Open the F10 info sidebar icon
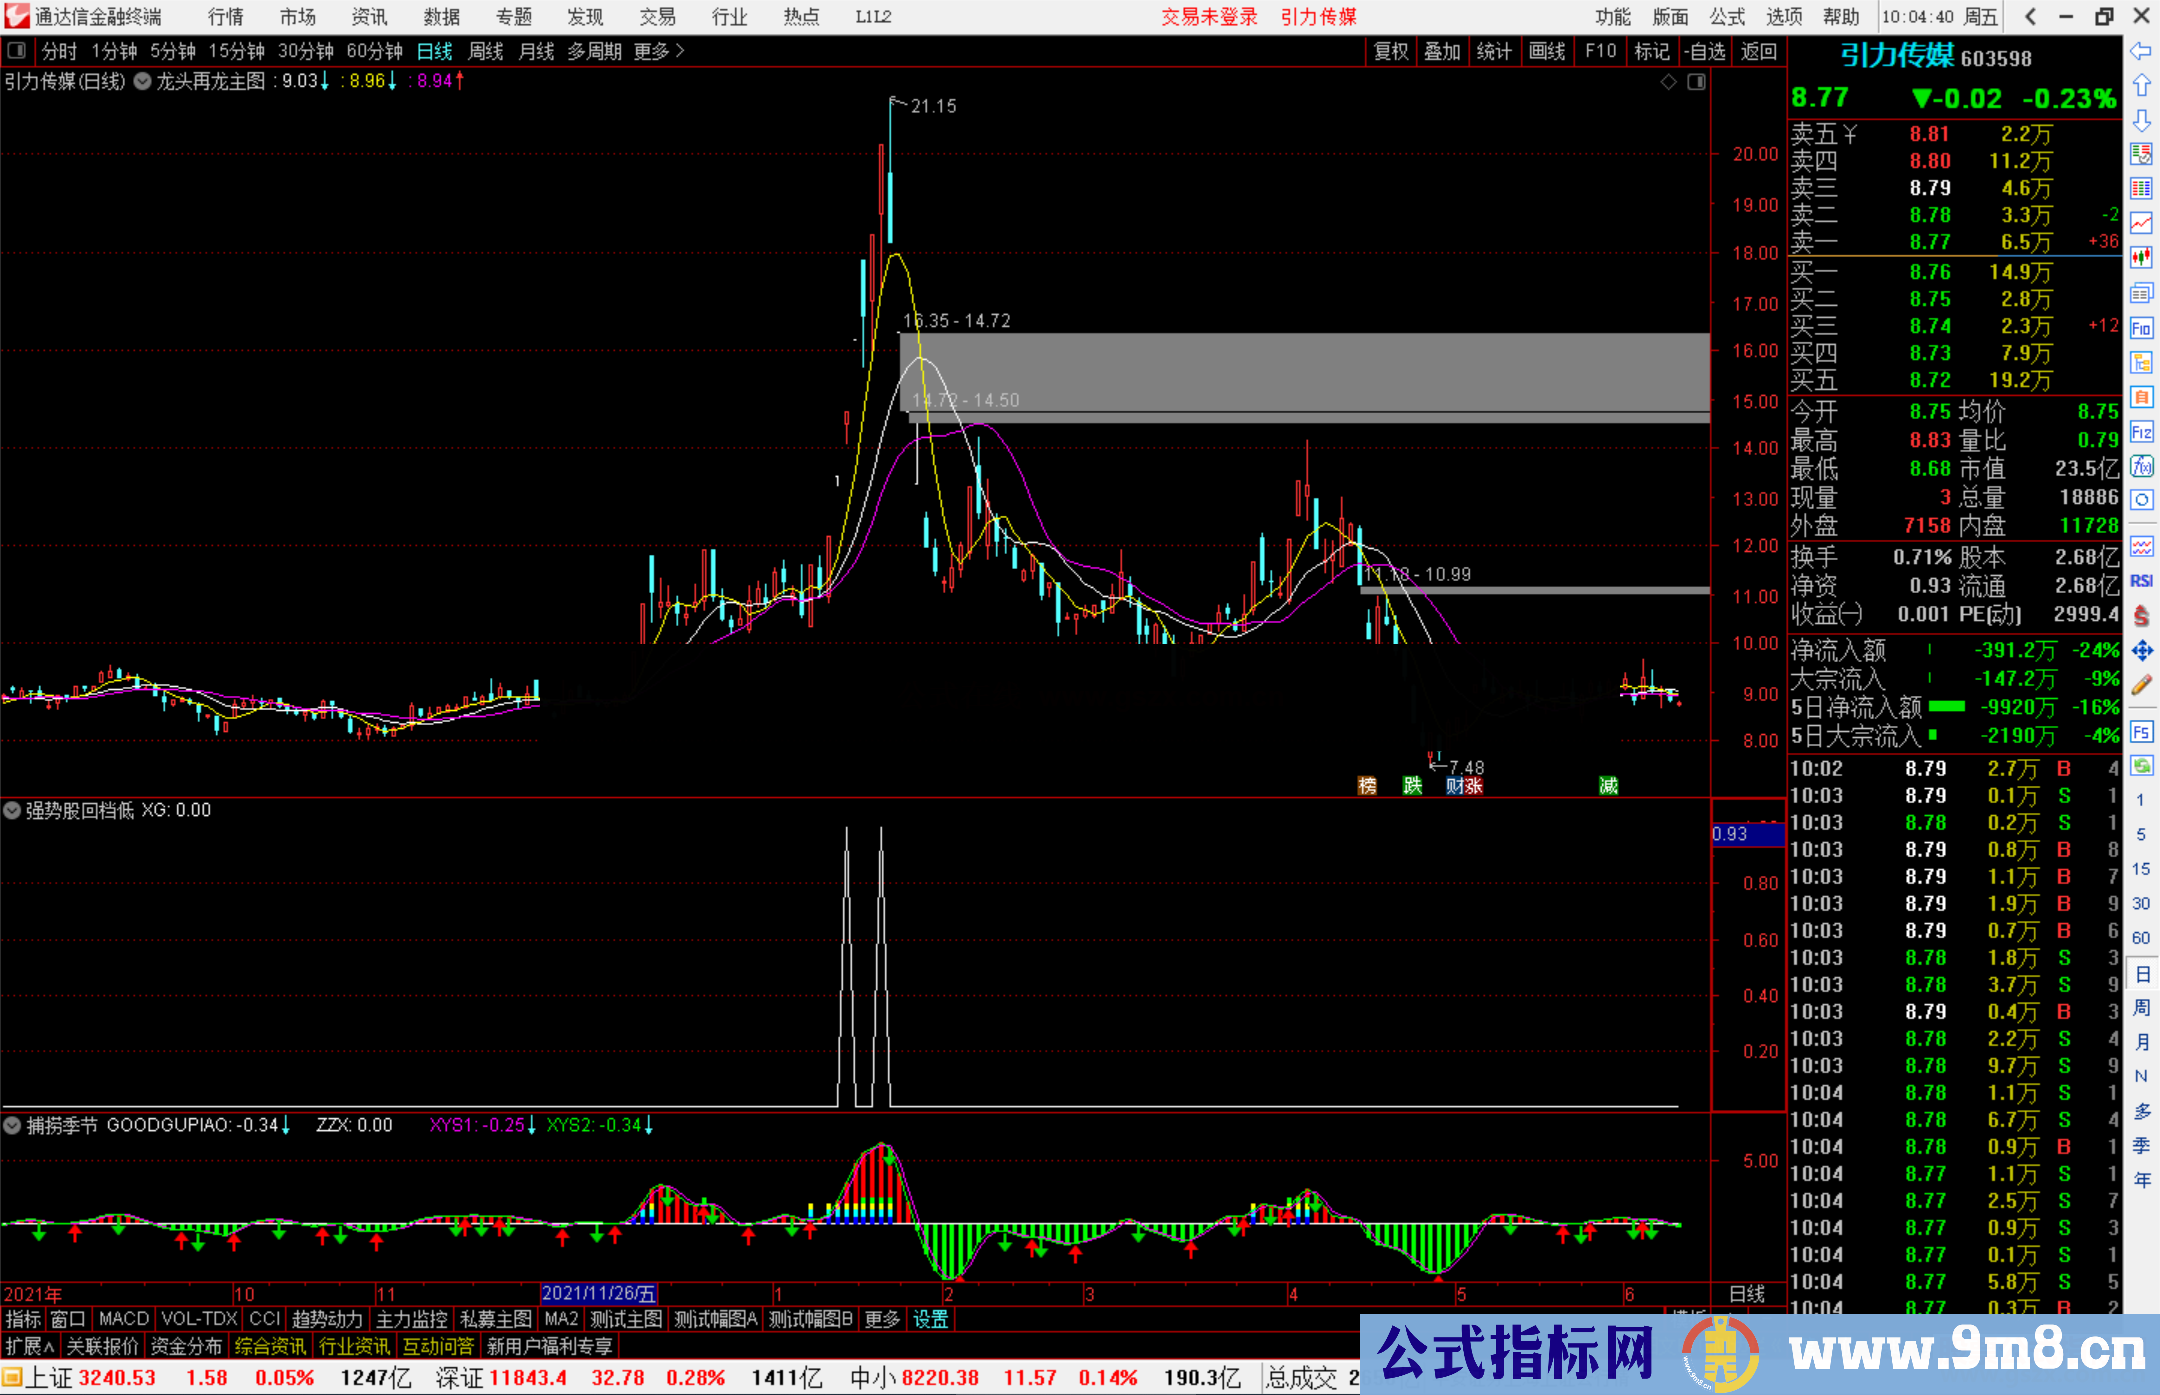Image resolution: width=2160 pixels, height=1395 pixels. coord(2141,328)
